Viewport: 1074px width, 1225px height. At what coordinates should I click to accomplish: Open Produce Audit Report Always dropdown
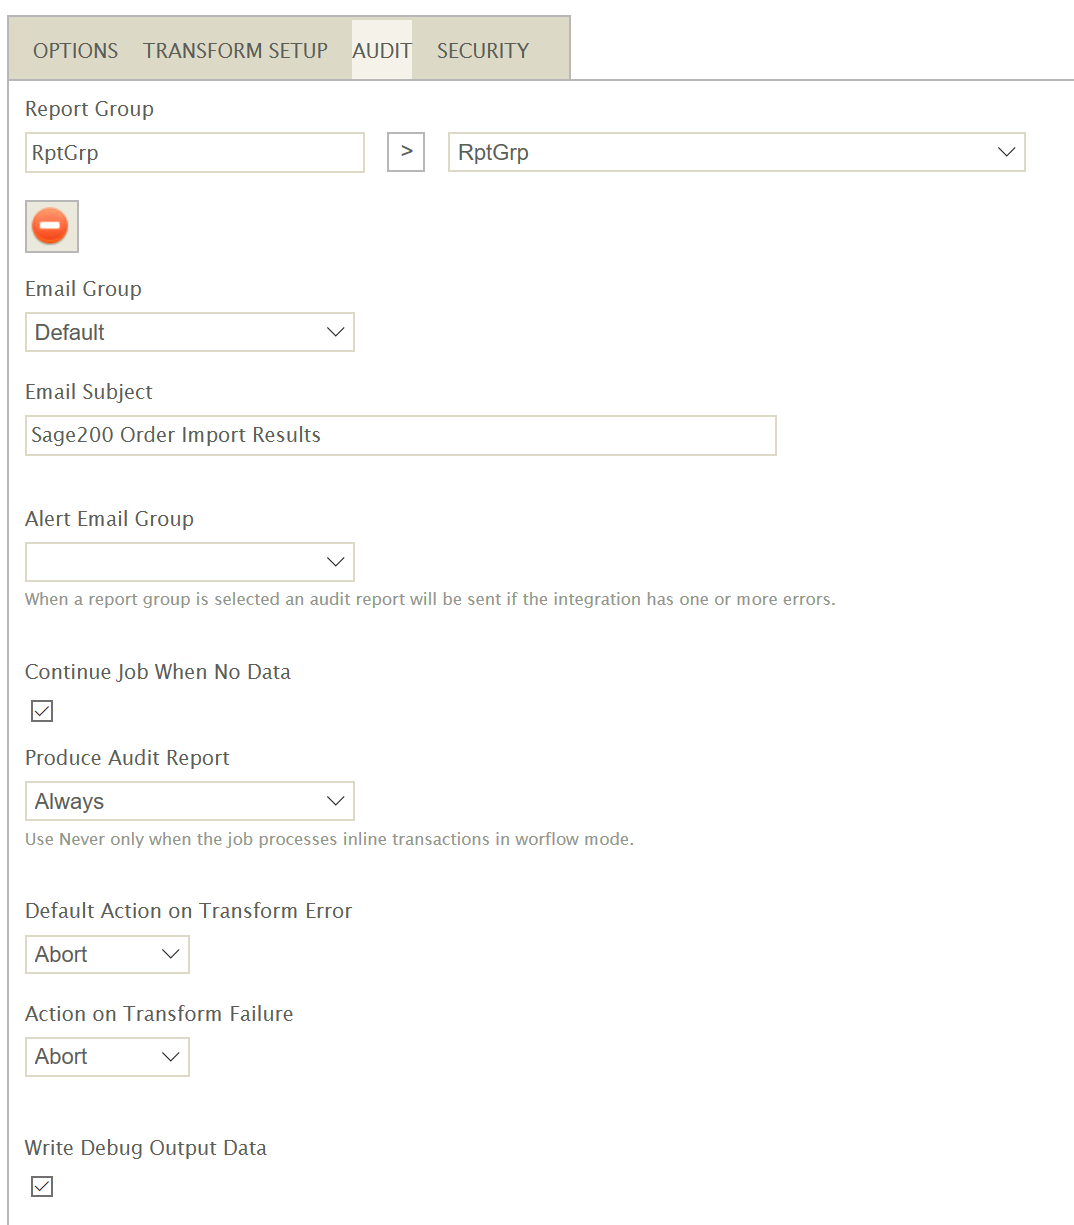[190, 801]
